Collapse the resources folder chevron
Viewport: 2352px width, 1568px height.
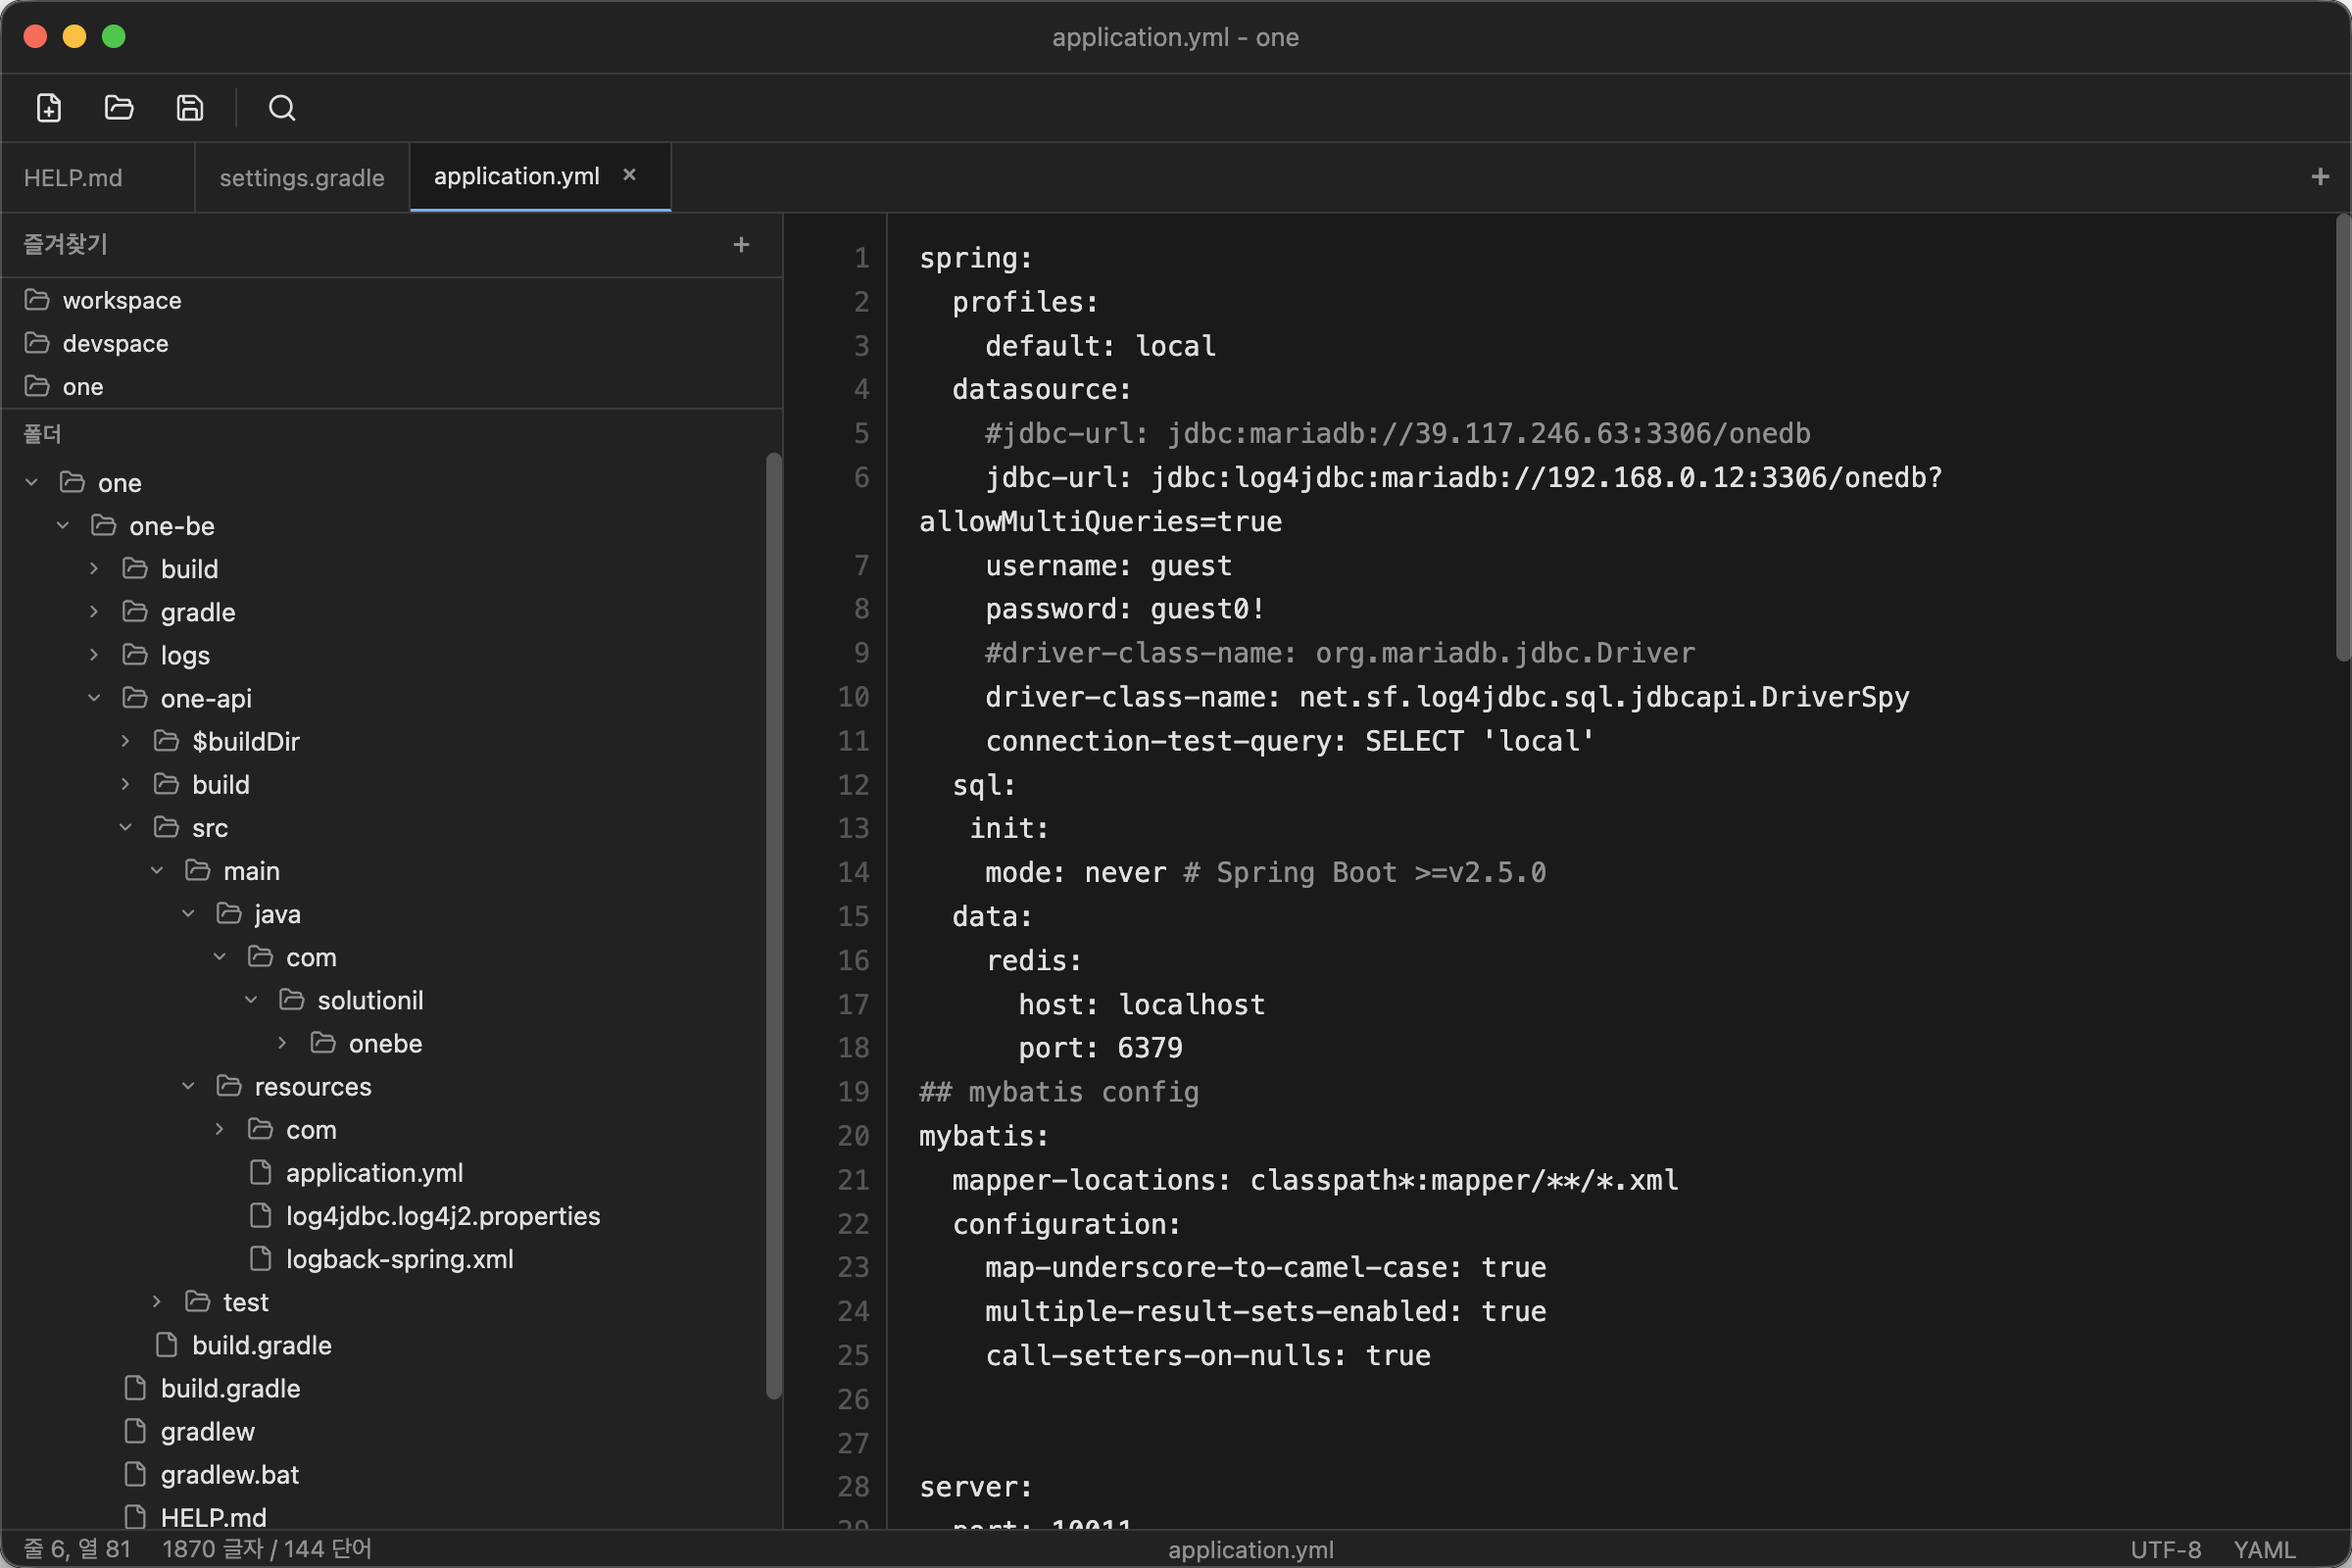[188, 1086]
